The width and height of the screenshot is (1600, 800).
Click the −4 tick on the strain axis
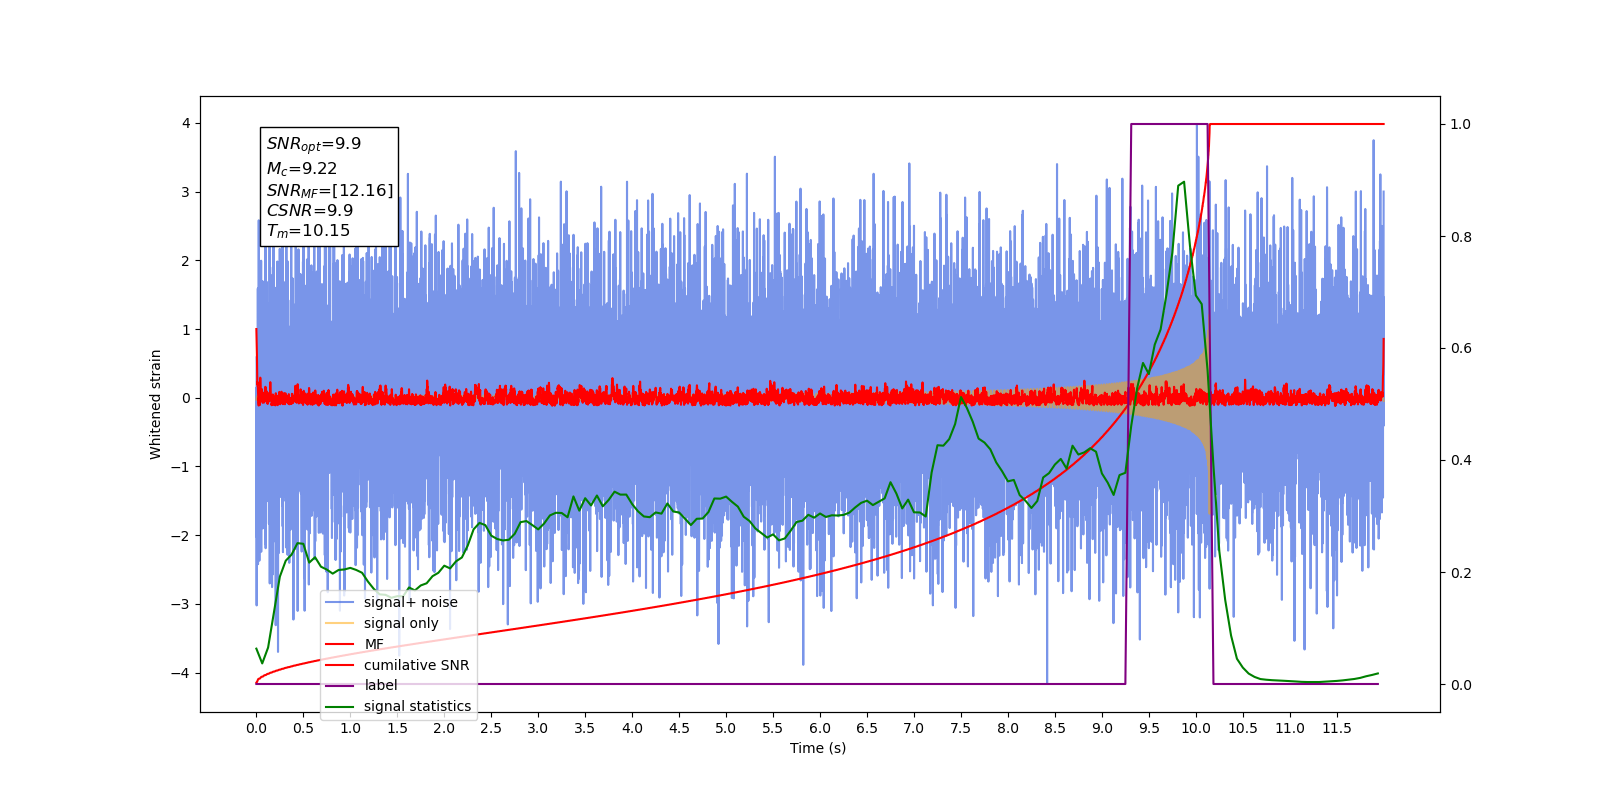(182, 673)
